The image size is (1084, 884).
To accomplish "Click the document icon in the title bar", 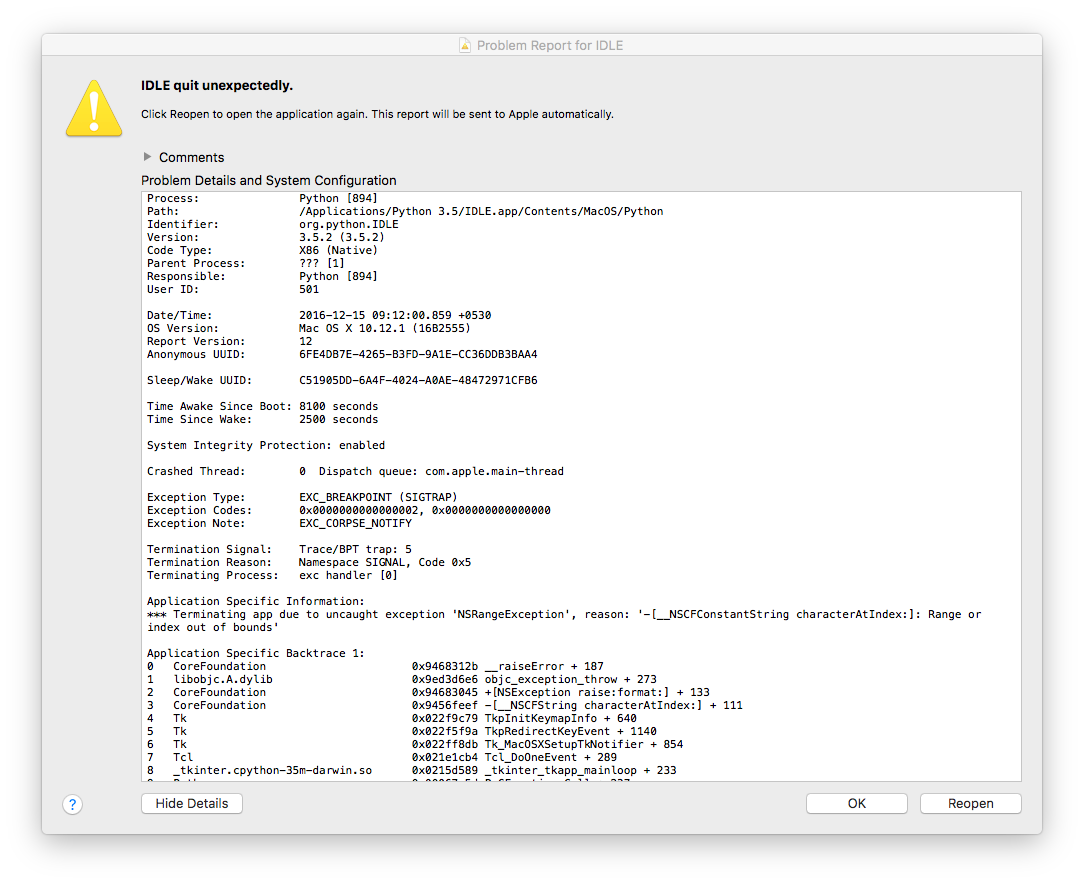I will 465,45.
